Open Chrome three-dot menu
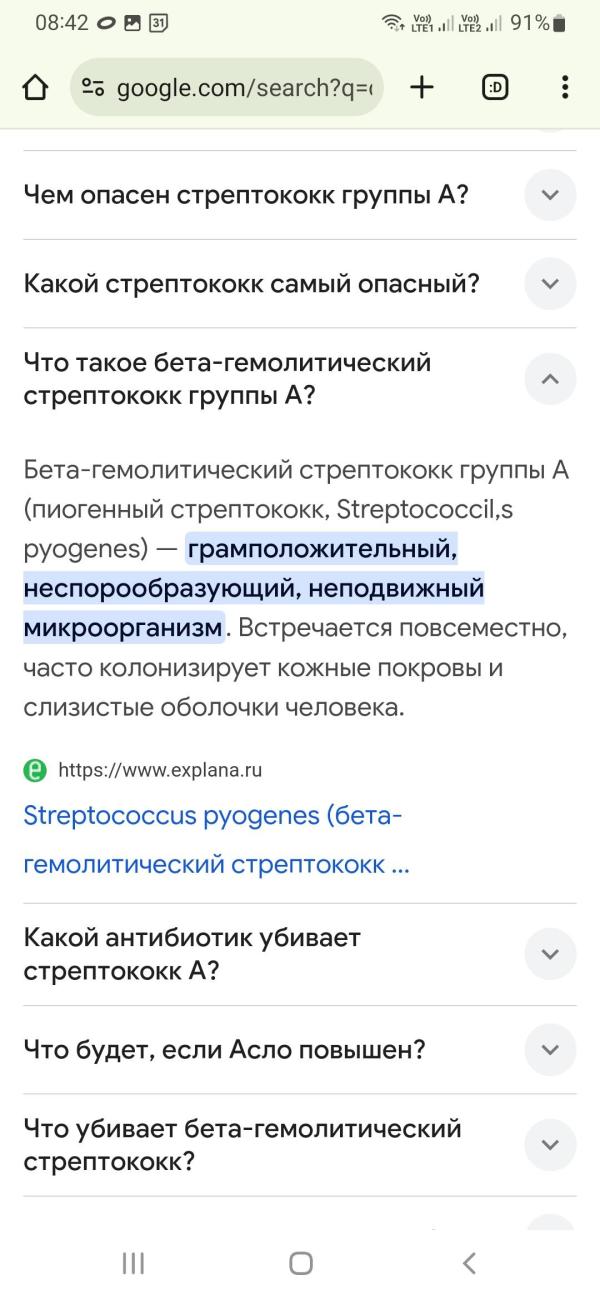 pos(565,88)
